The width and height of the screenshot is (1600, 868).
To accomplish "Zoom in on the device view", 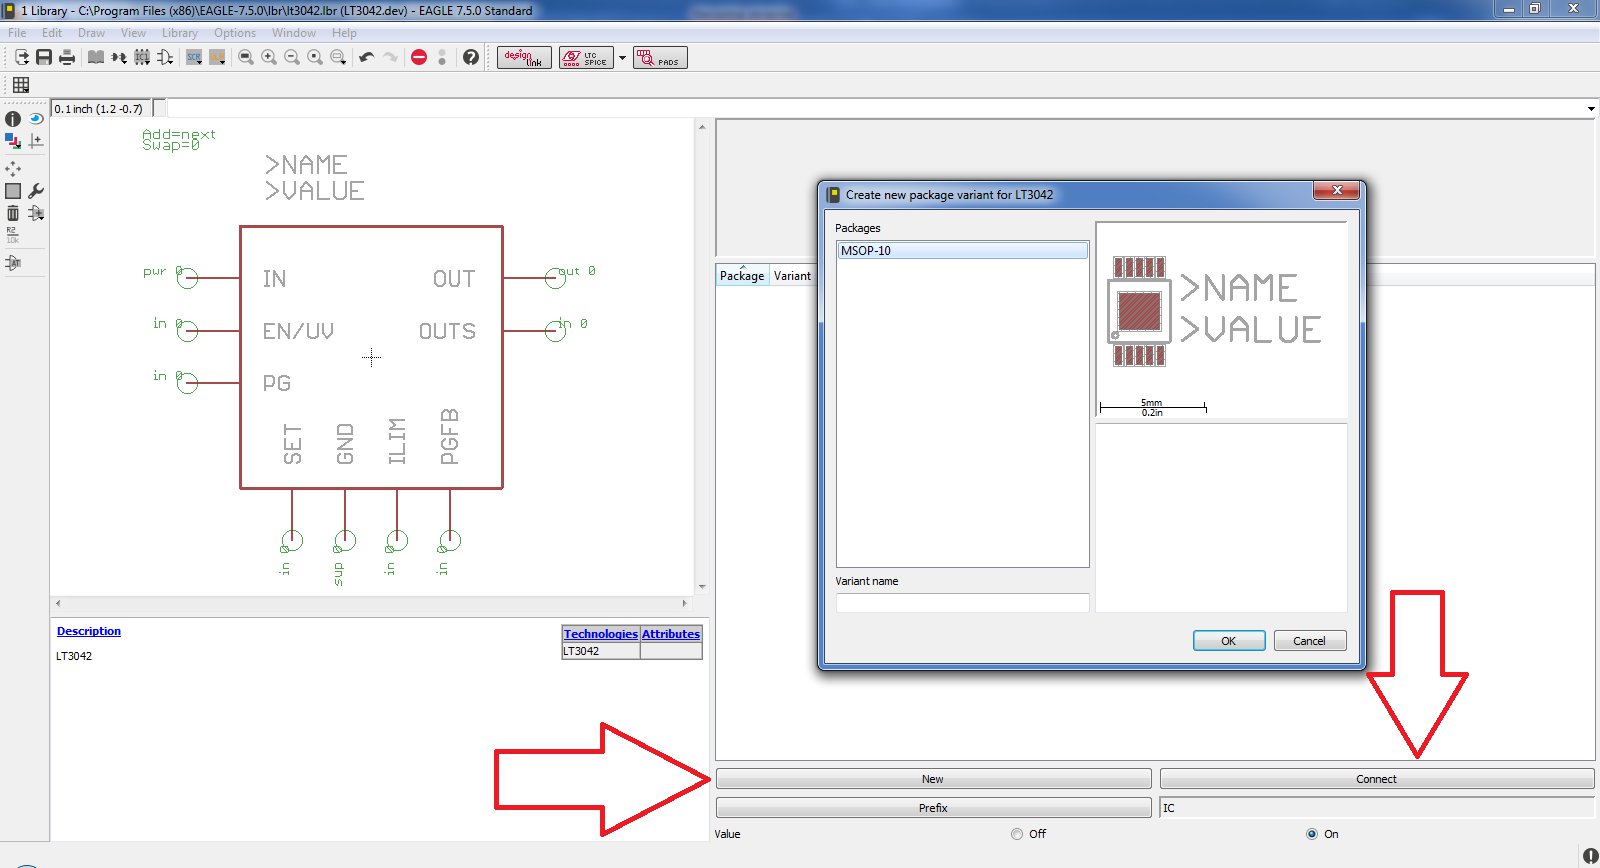I will coord(269,57).
